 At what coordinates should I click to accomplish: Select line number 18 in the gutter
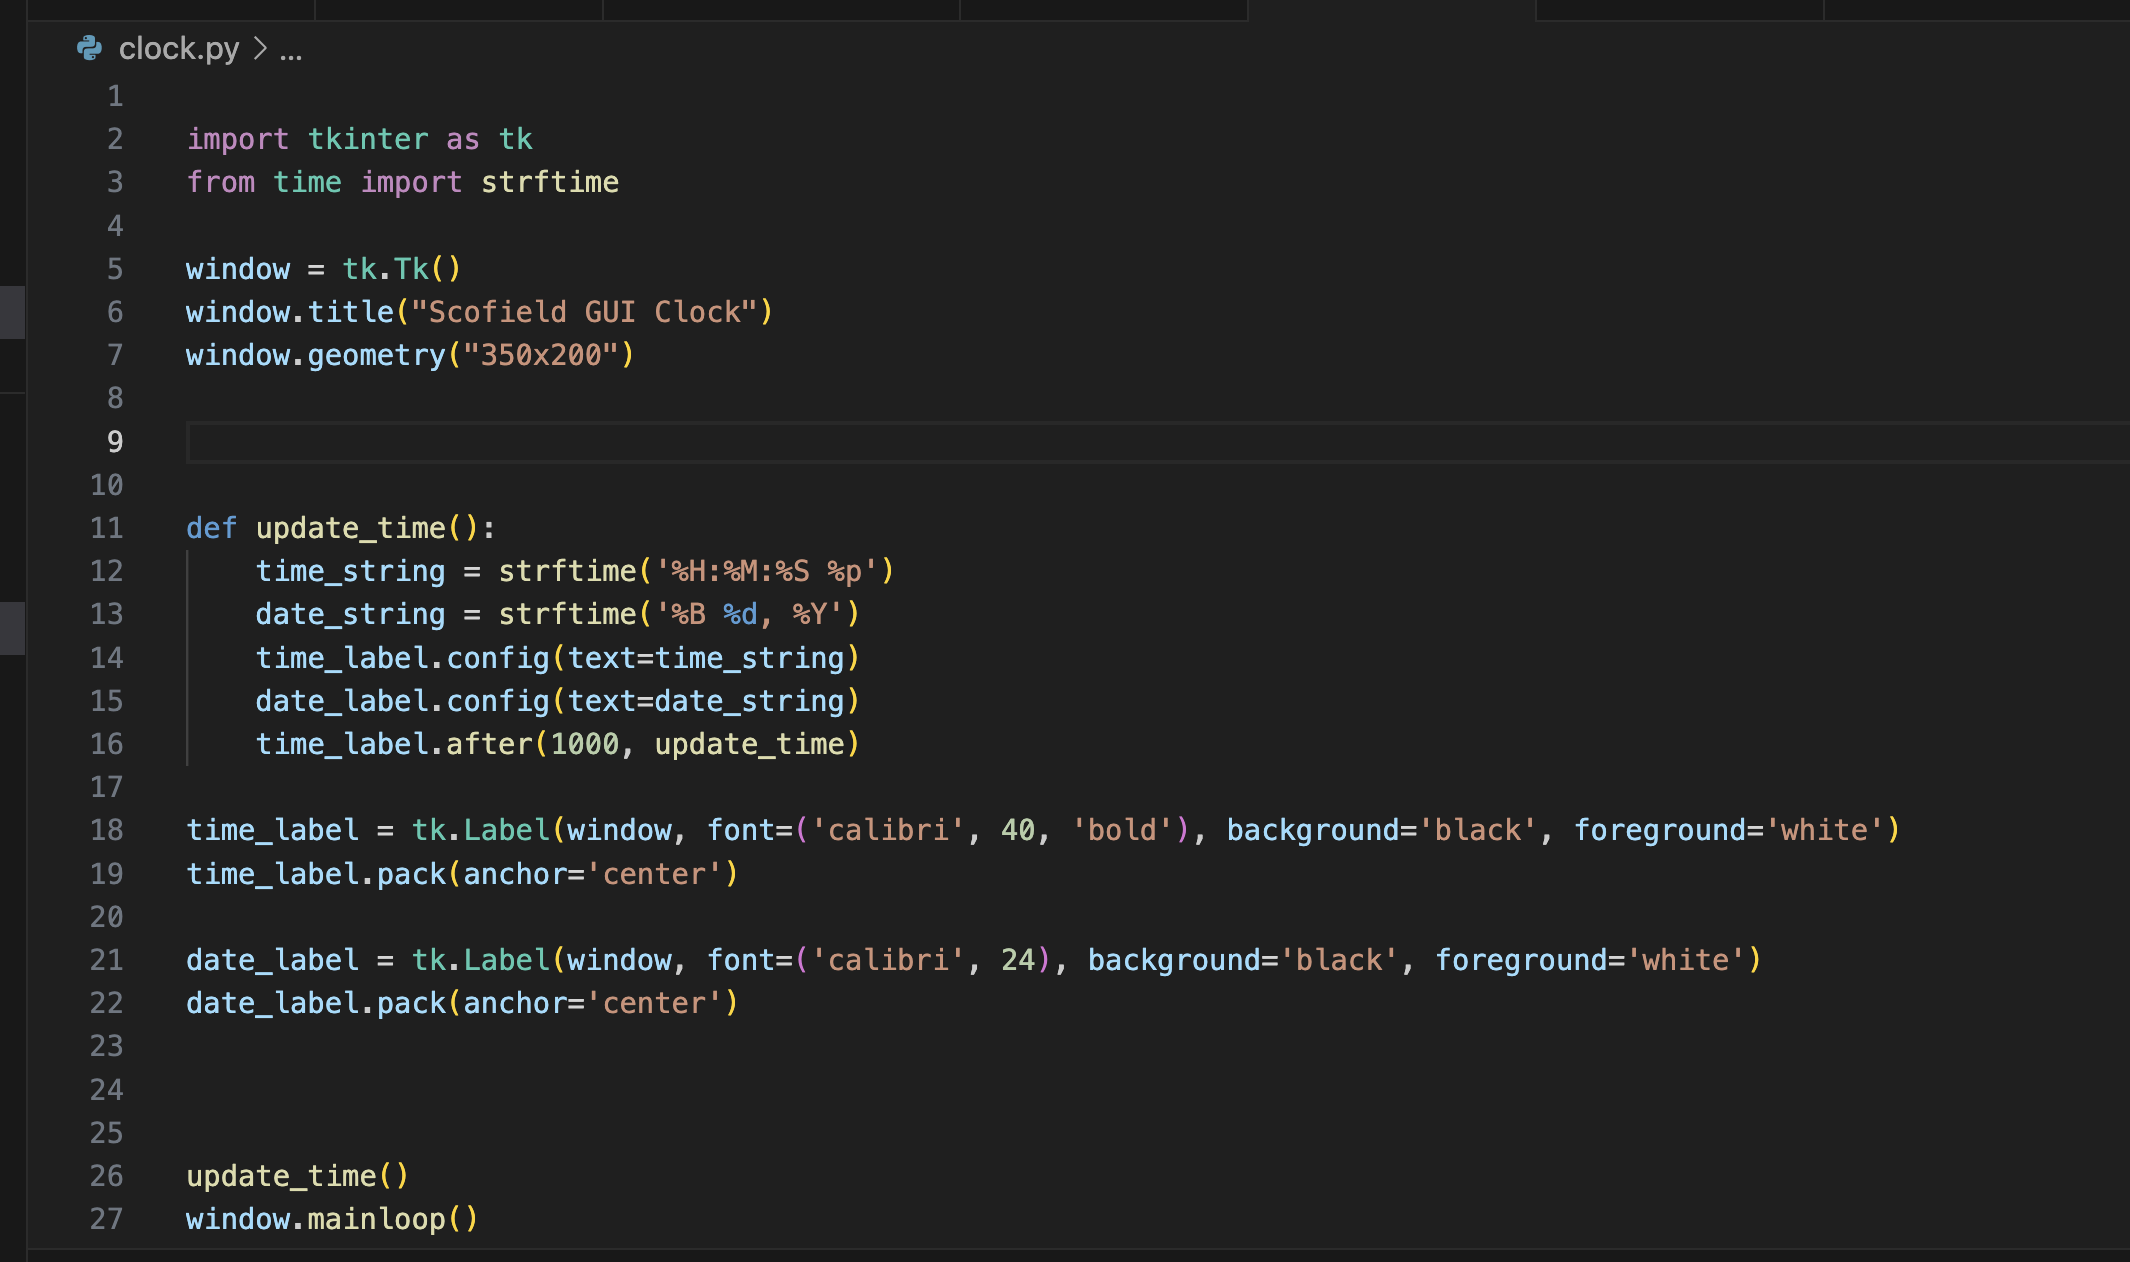[x=107, y=830]
